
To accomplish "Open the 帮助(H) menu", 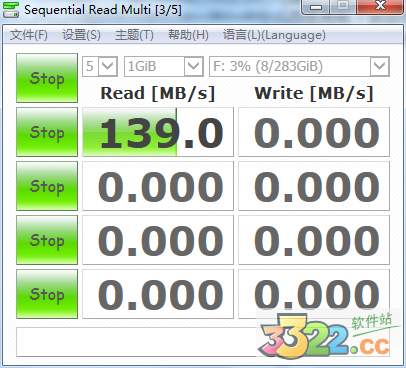I will [188, 35].
